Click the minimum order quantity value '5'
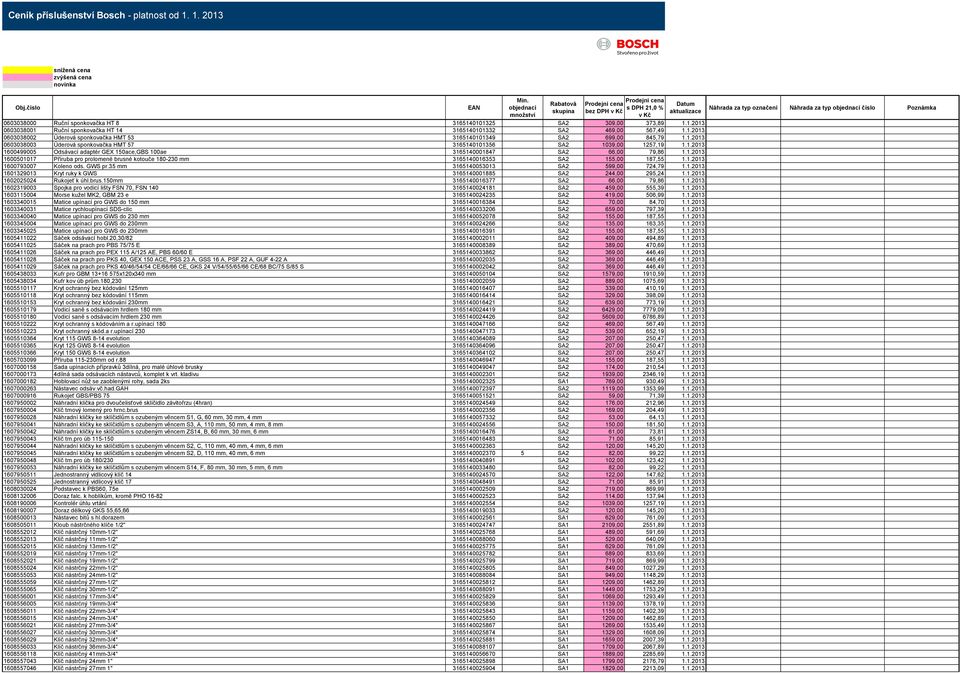This screenshot has width=960, height=673. (x=522, y=453)
